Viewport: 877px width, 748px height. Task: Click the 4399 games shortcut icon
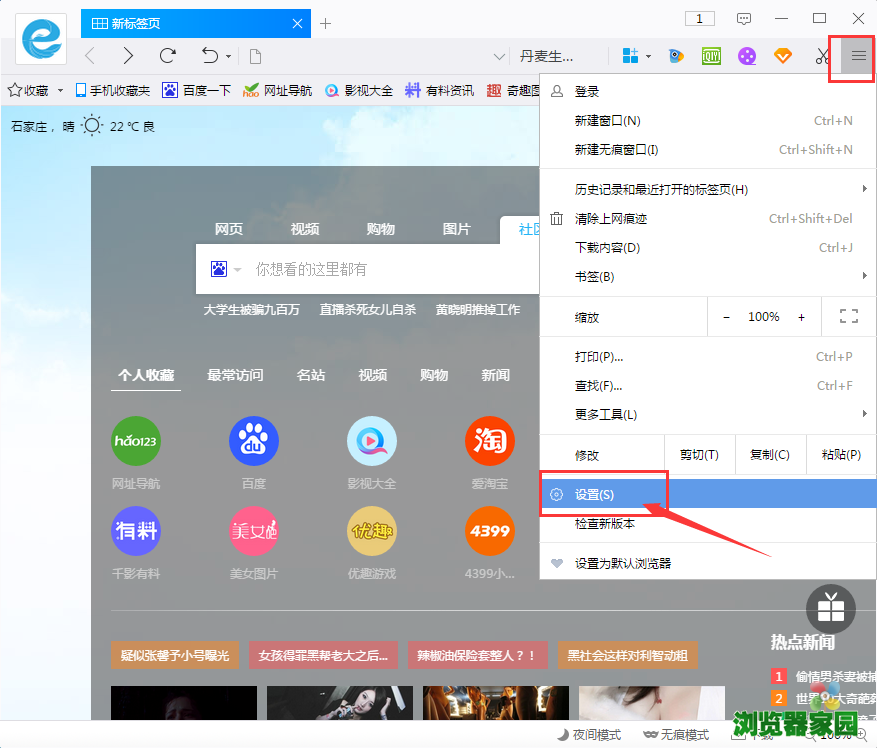[489, 530]
